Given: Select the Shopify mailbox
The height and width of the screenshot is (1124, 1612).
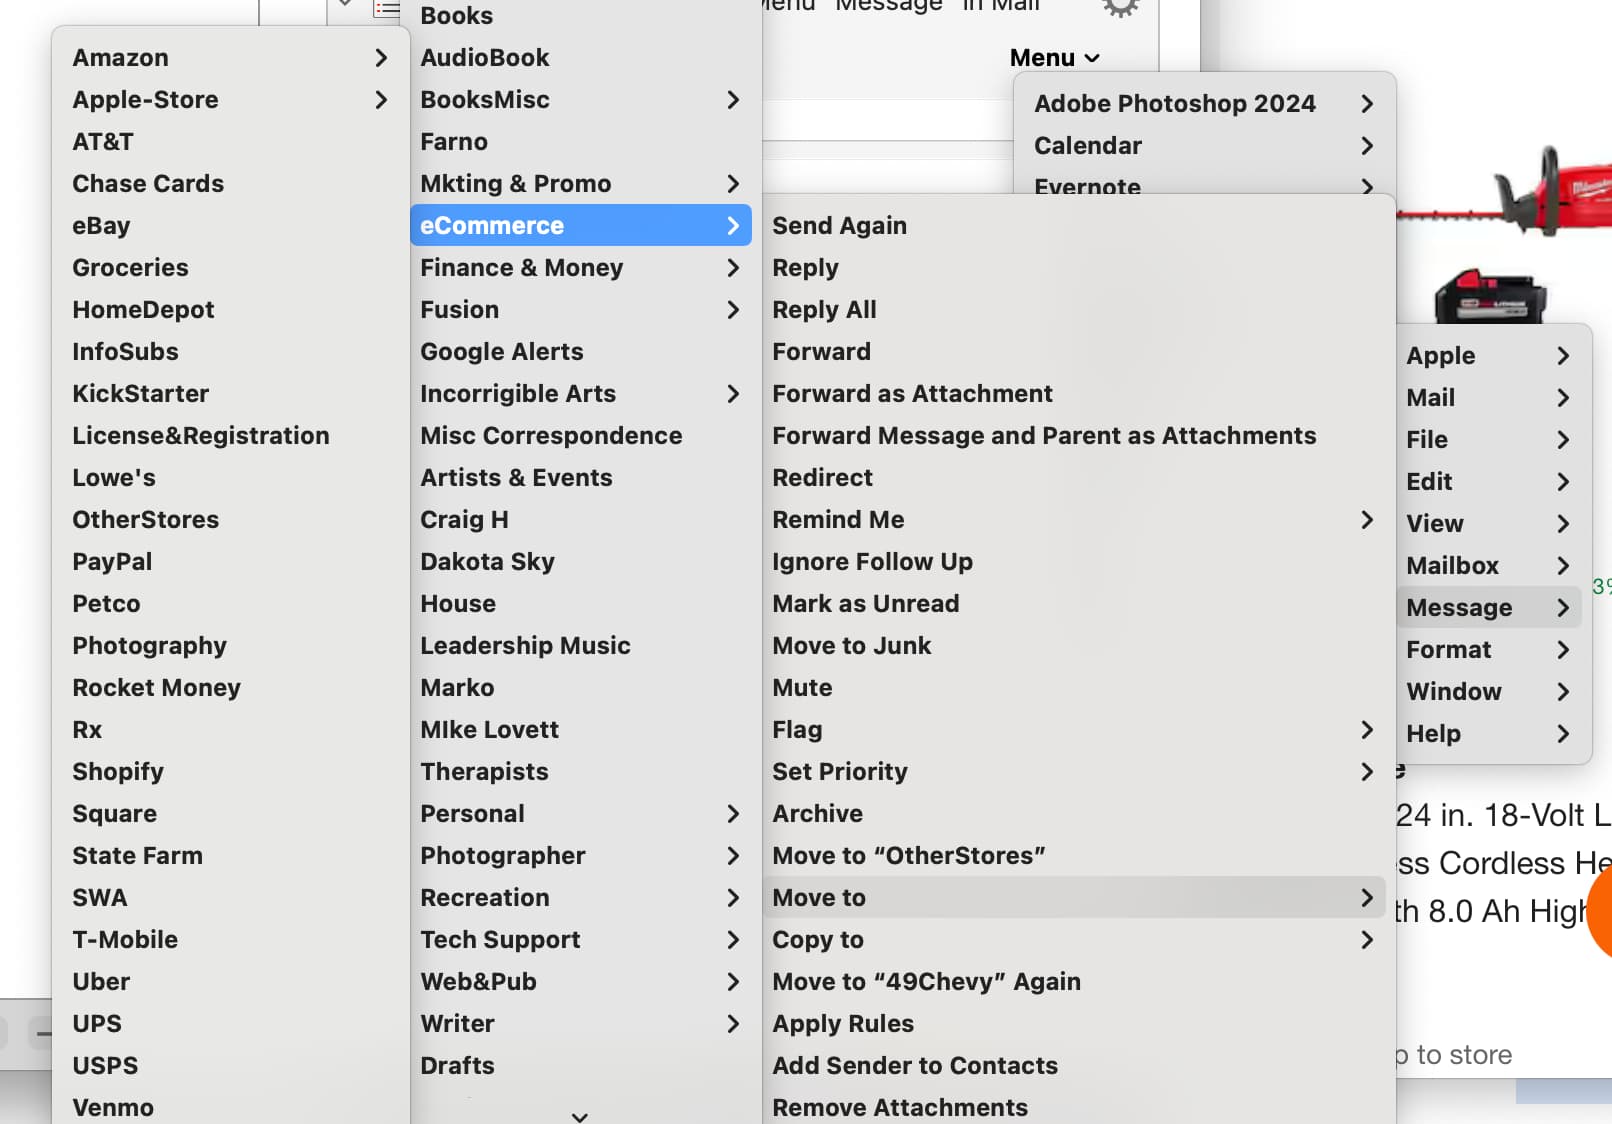Looking at the screenshot, I should tap(230, 772).
